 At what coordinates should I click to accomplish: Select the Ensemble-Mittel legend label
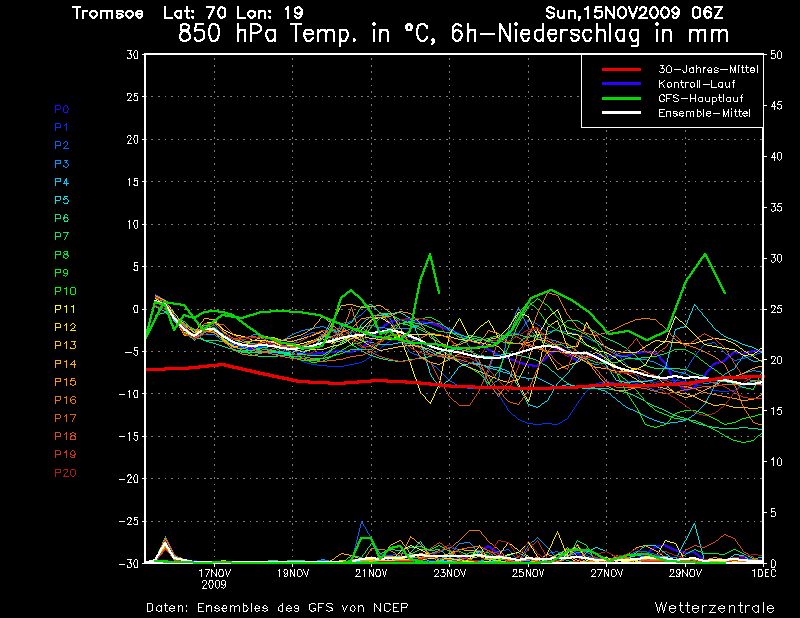pos(704,113)
